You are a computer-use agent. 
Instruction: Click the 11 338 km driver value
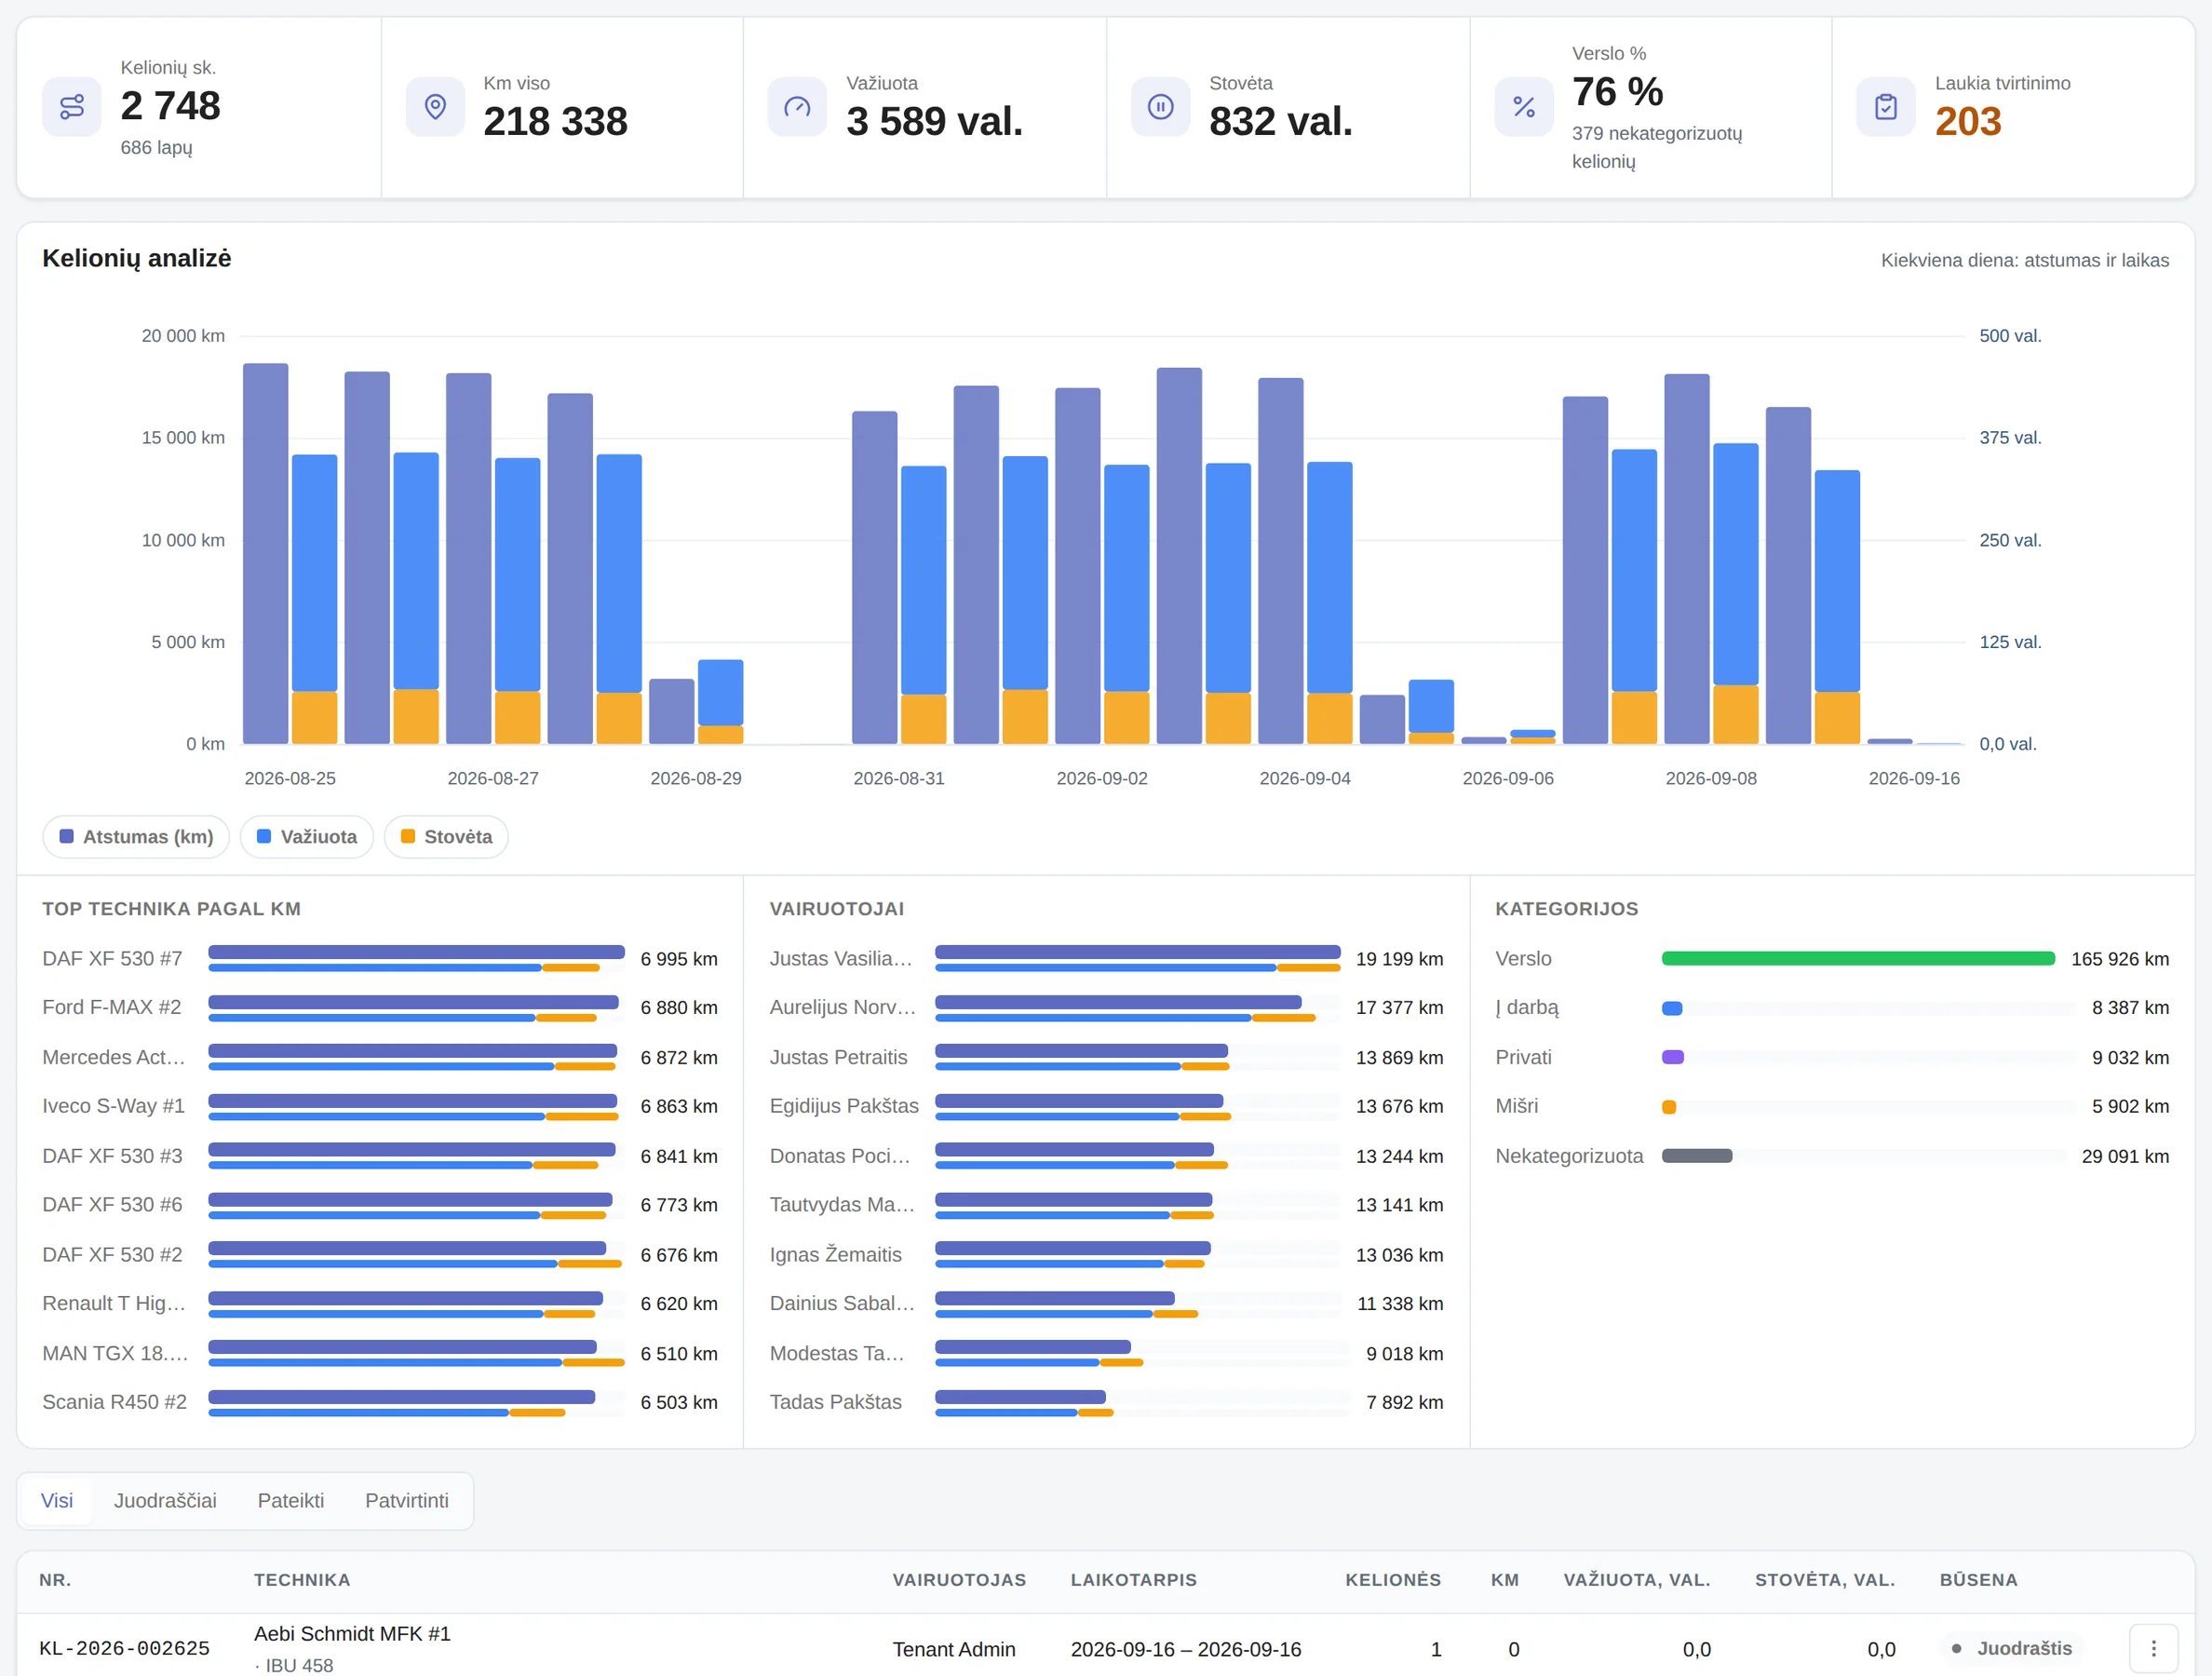pyautogui.click(x=1400, y=1304)
